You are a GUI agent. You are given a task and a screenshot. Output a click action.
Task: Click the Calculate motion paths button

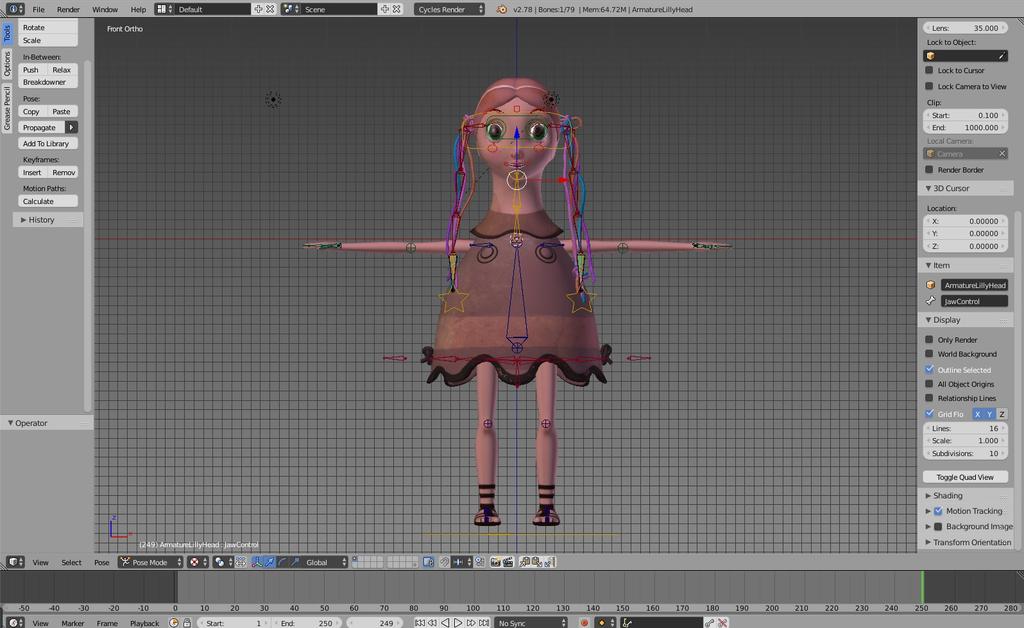(x=48, y=201)
